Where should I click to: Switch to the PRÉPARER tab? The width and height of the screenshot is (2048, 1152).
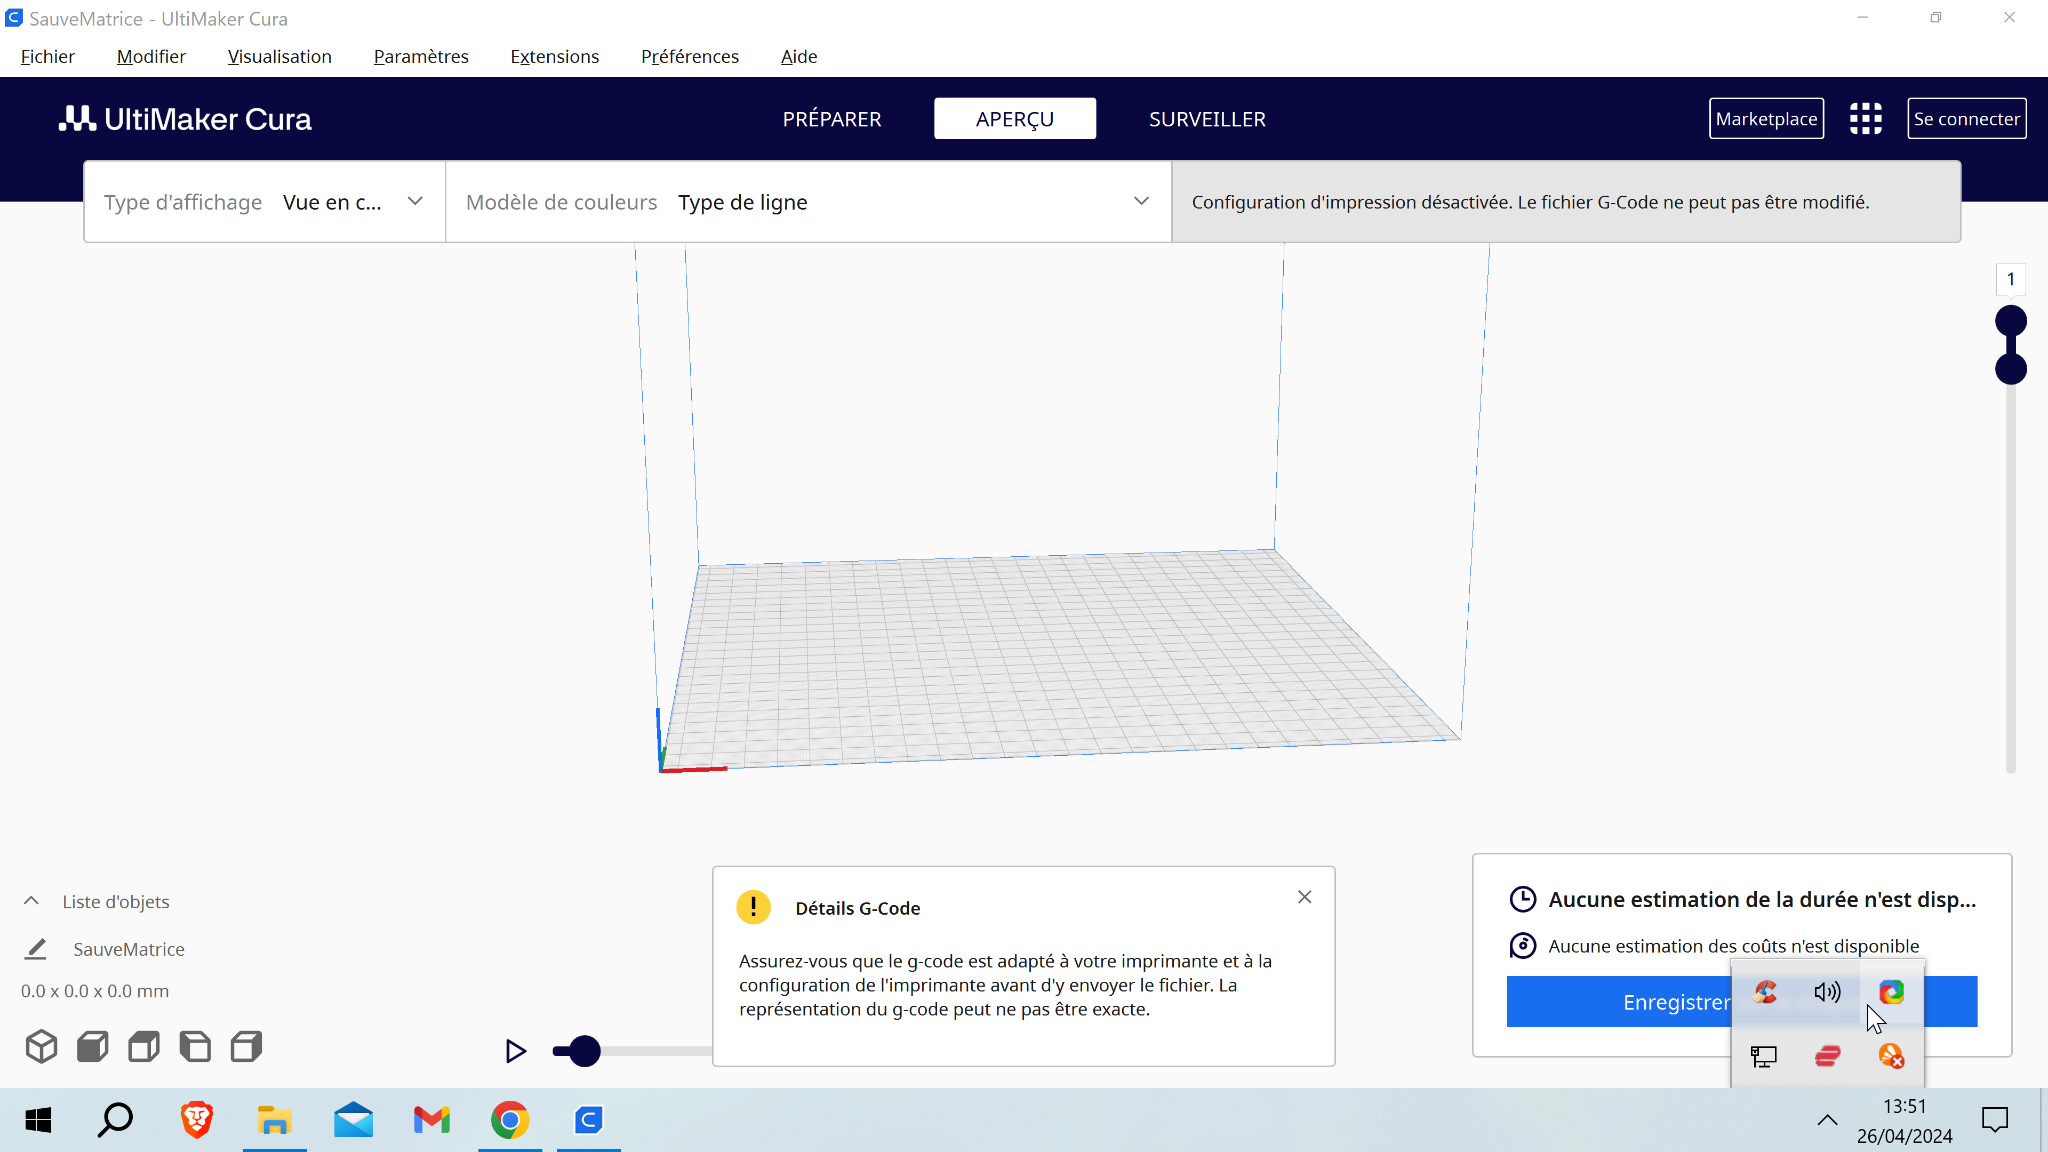point(831,119)
